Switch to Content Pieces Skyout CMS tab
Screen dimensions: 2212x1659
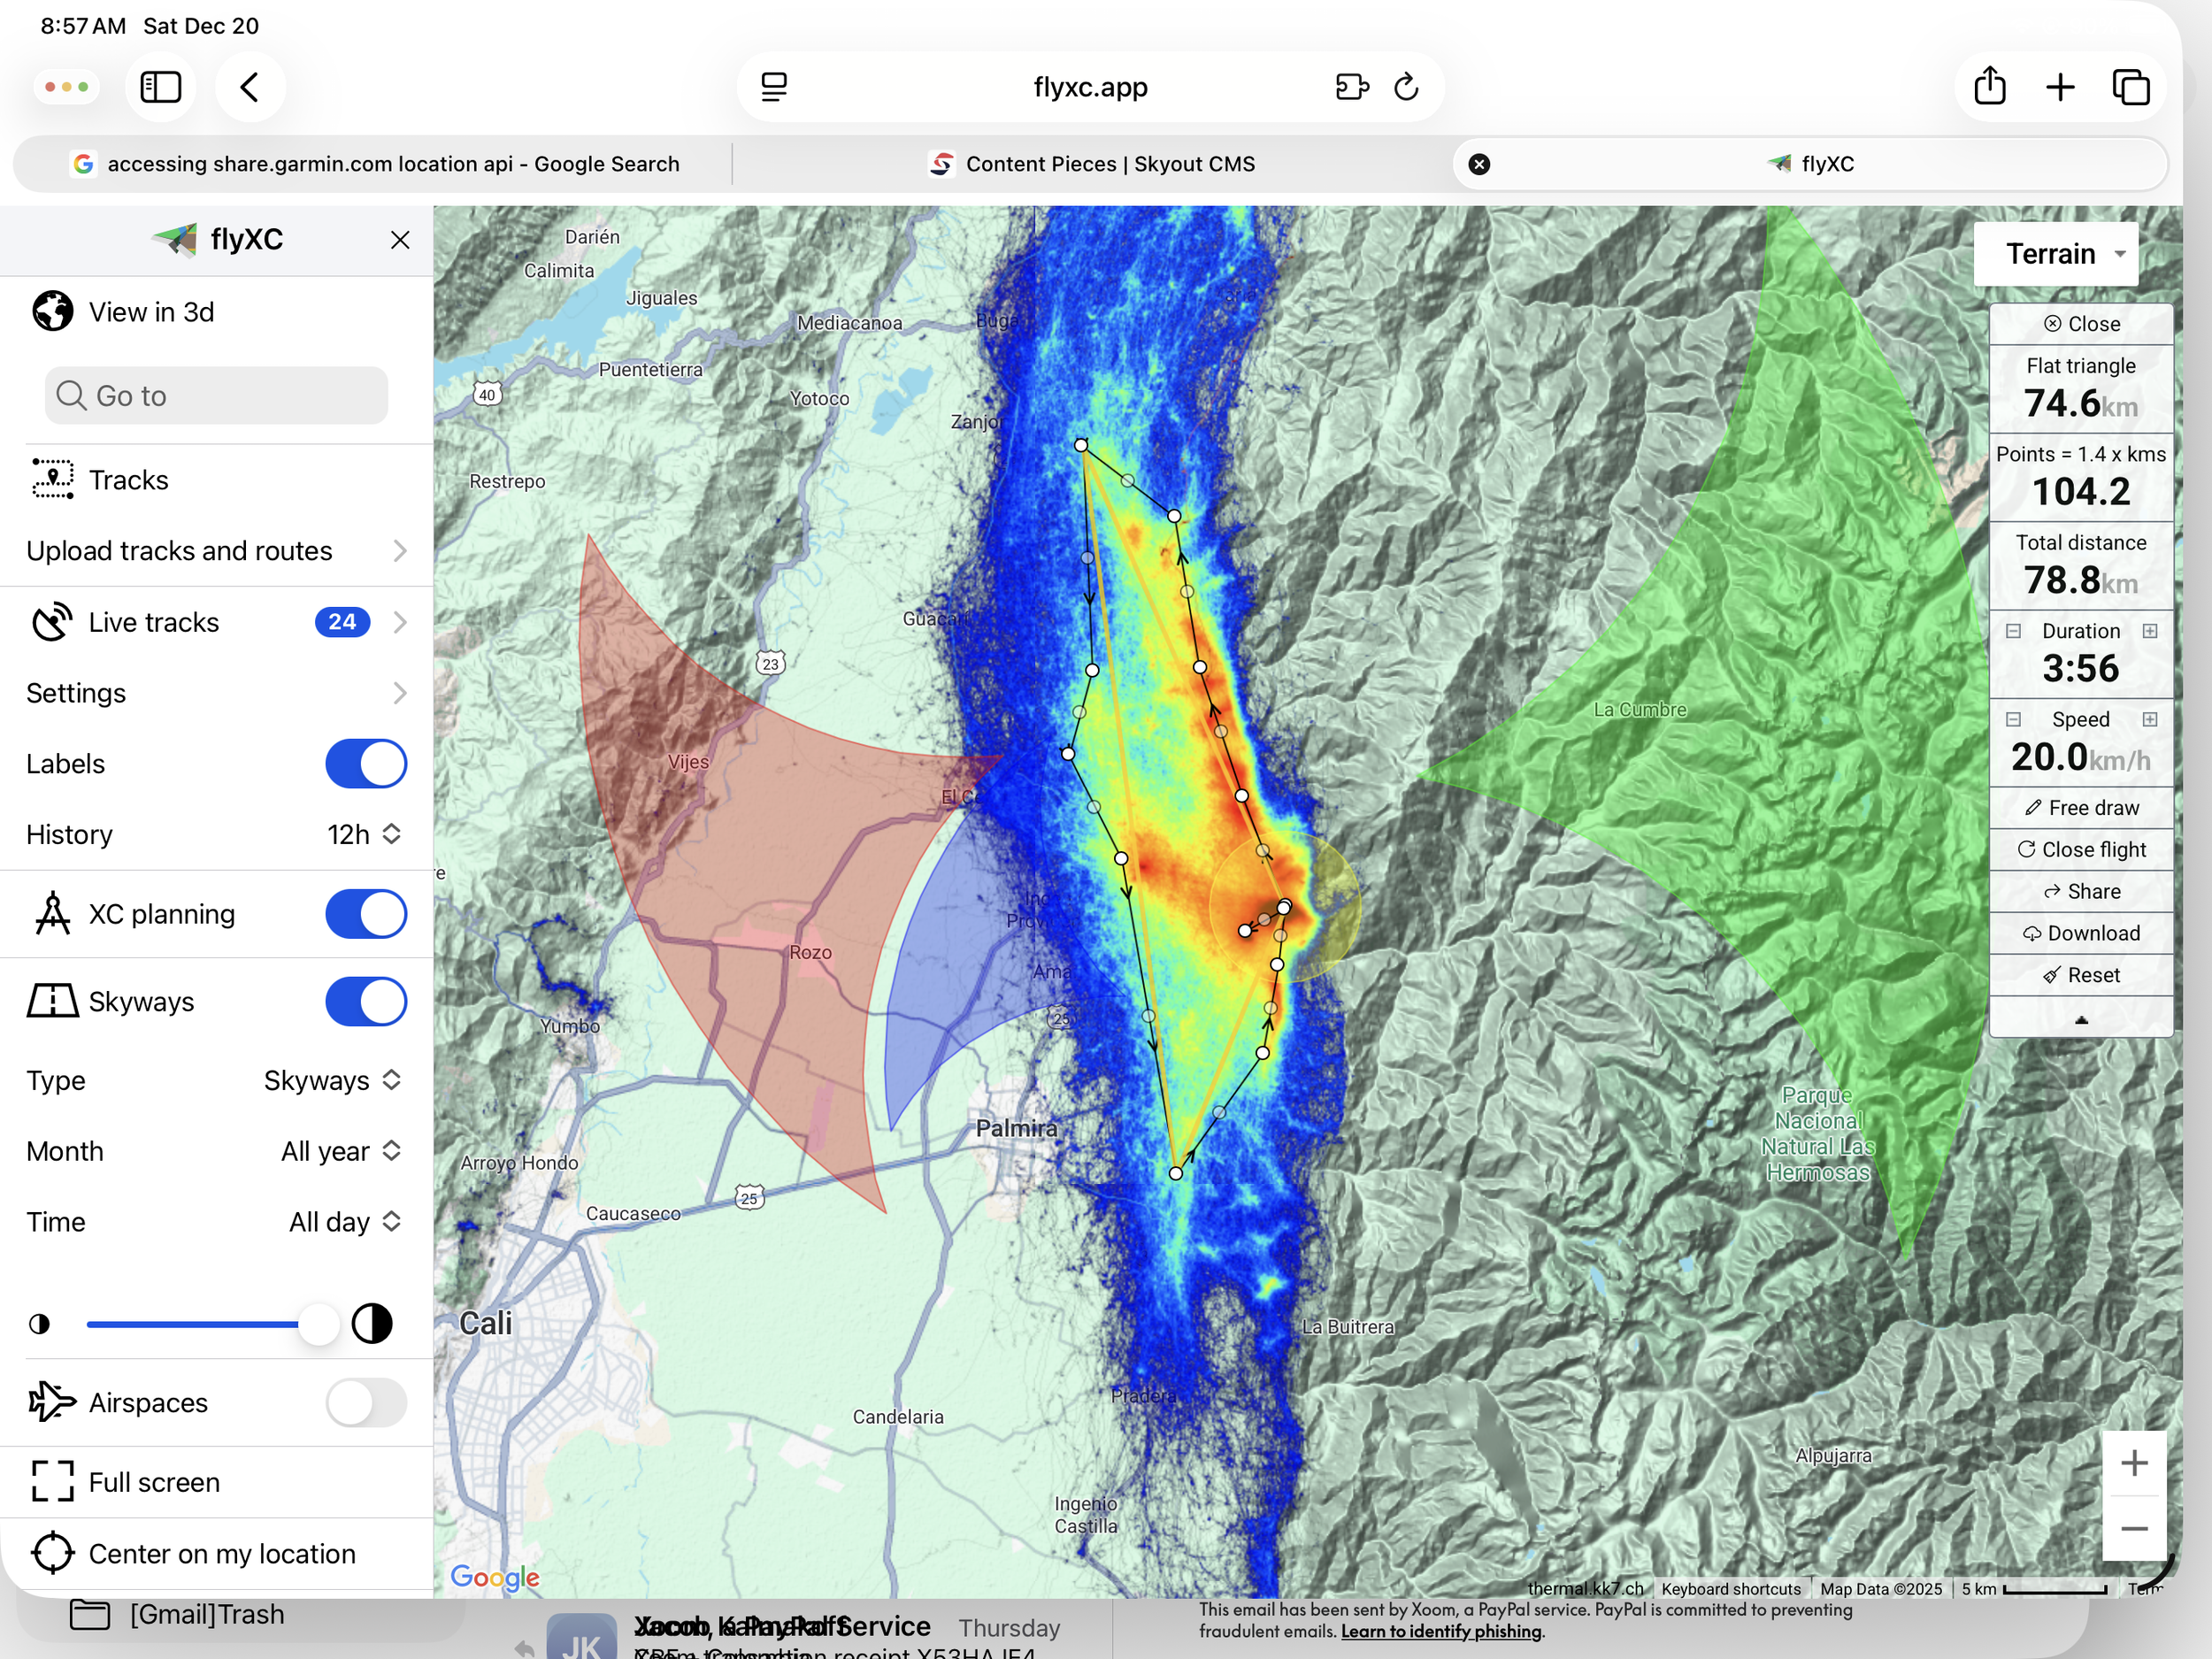click(x=1092, y=164)
